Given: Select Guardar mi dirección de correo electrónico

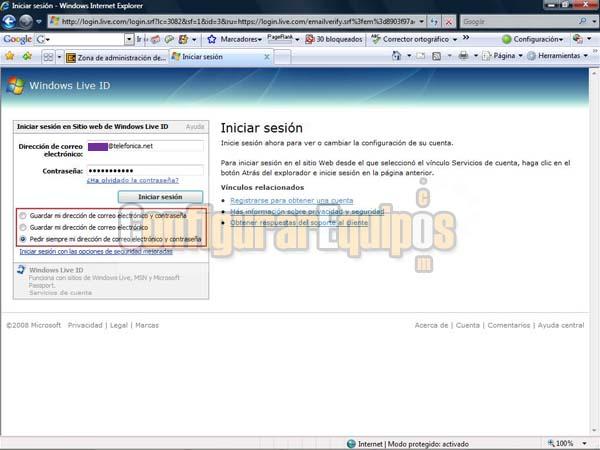Looking at the screenshot, I should [23, 227].
